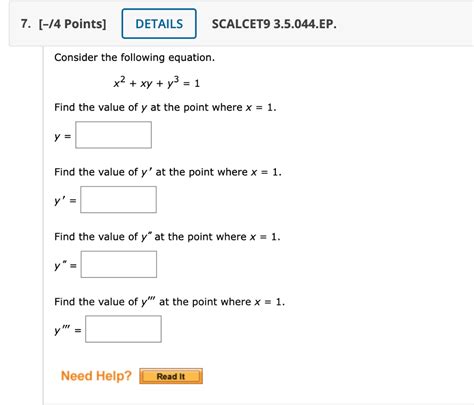Click the "y'' =" label beside third box
Image resolution: width=474 pixels, height=405 pixels.
tap(65, 266)
